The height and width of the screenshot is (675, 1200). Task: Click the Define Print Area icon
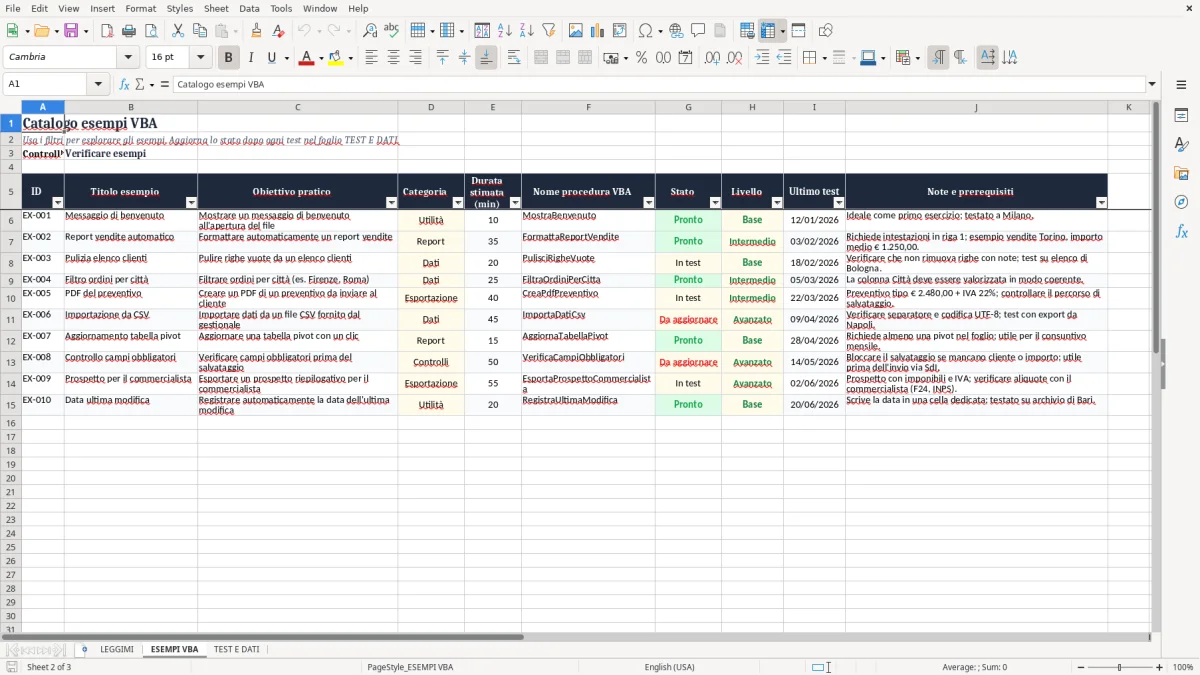[x=747, y=31]
